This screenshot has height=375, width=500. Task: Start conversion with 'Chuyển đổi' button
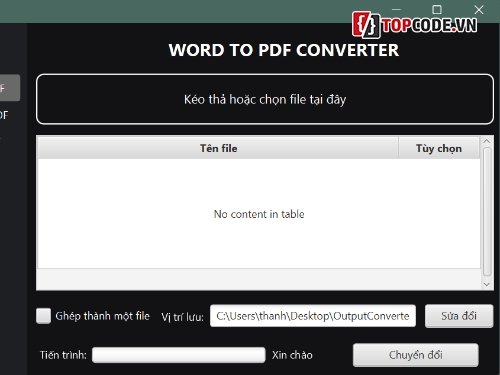(416, 355)
